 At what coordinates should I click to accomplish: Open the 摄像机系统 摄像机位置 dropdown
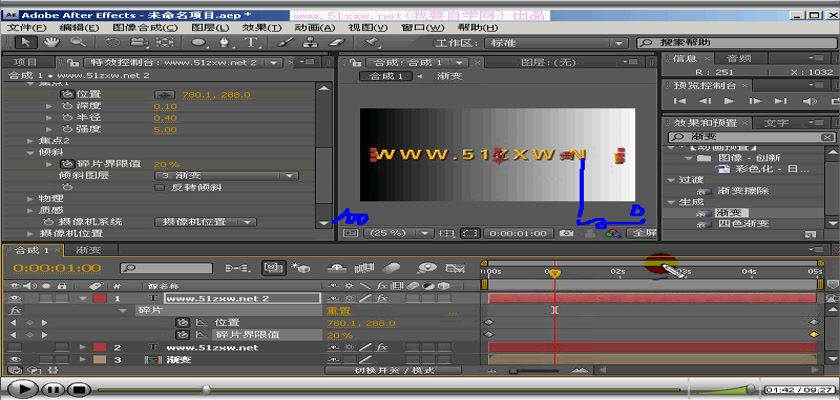click(x=205, y=222)
